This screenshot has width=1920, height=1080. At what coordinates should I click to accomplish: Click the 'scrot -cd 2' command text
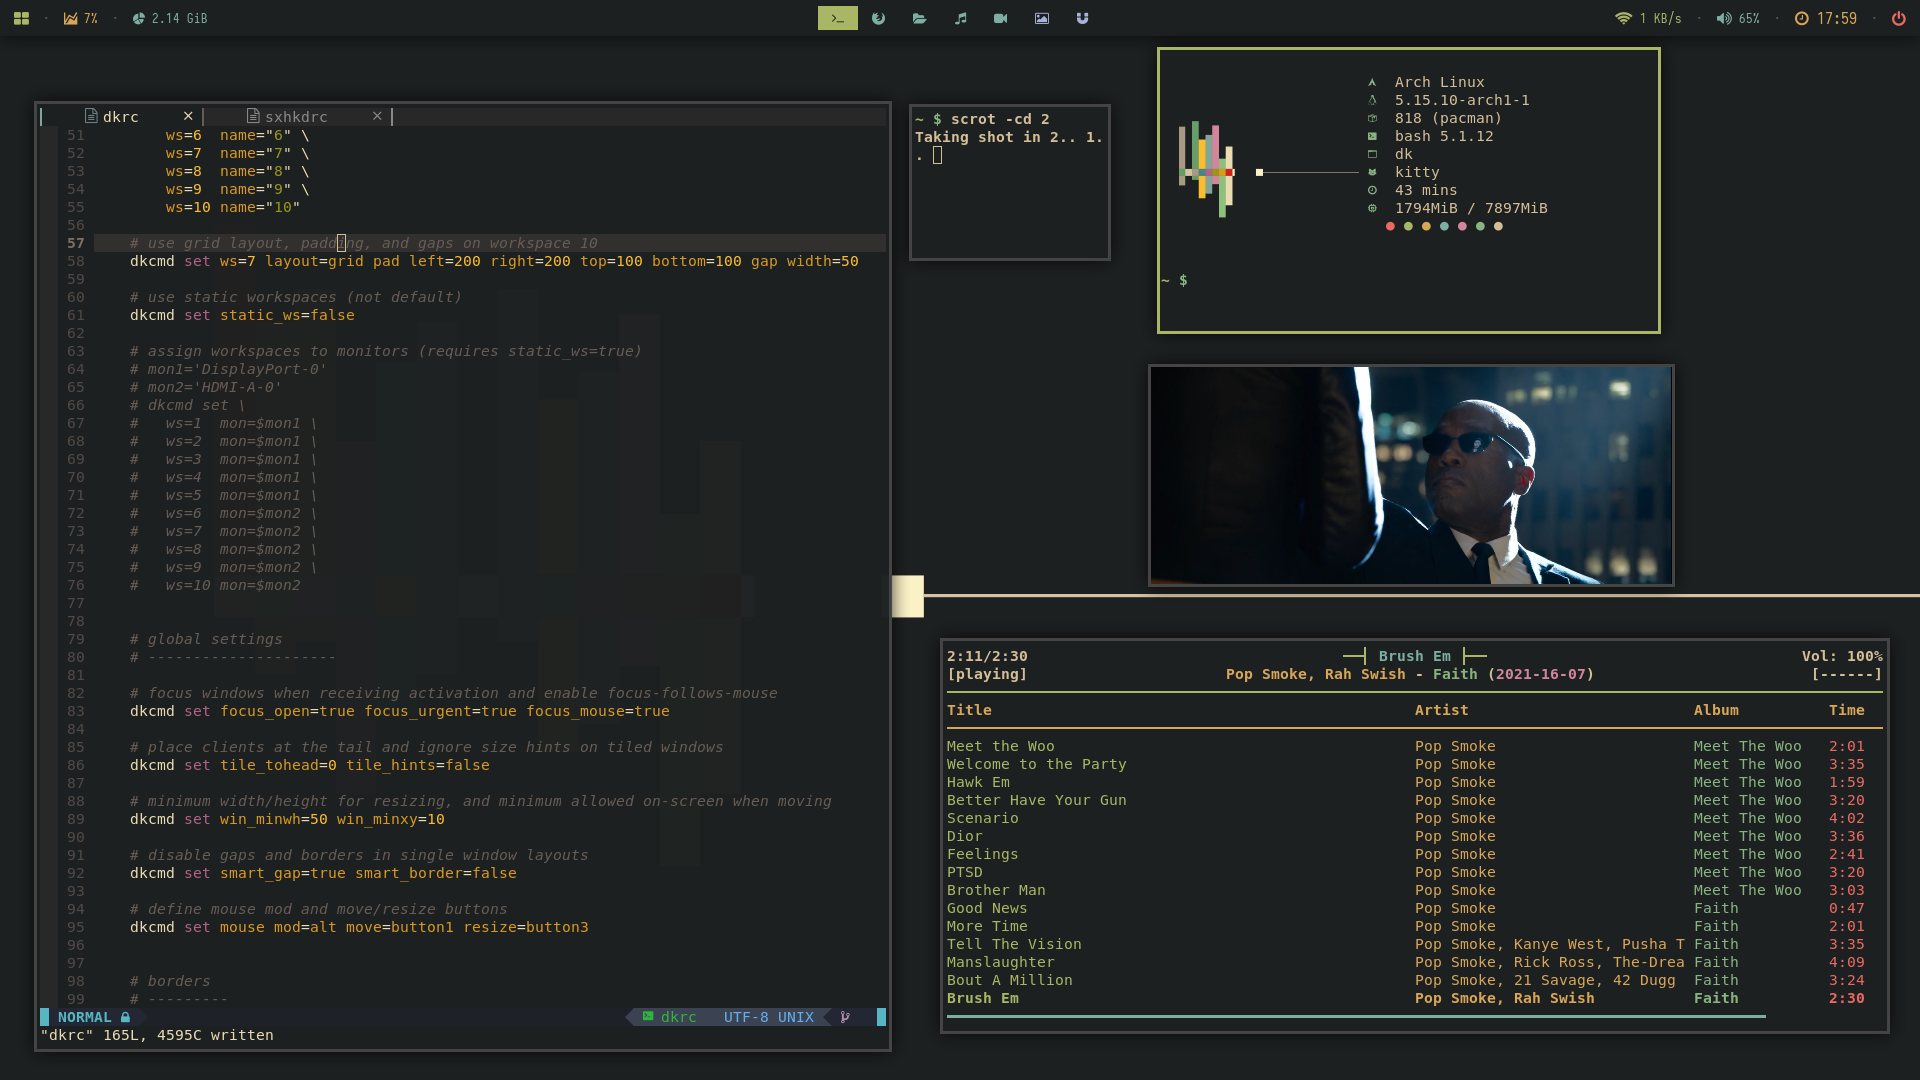pos(1000,119)
